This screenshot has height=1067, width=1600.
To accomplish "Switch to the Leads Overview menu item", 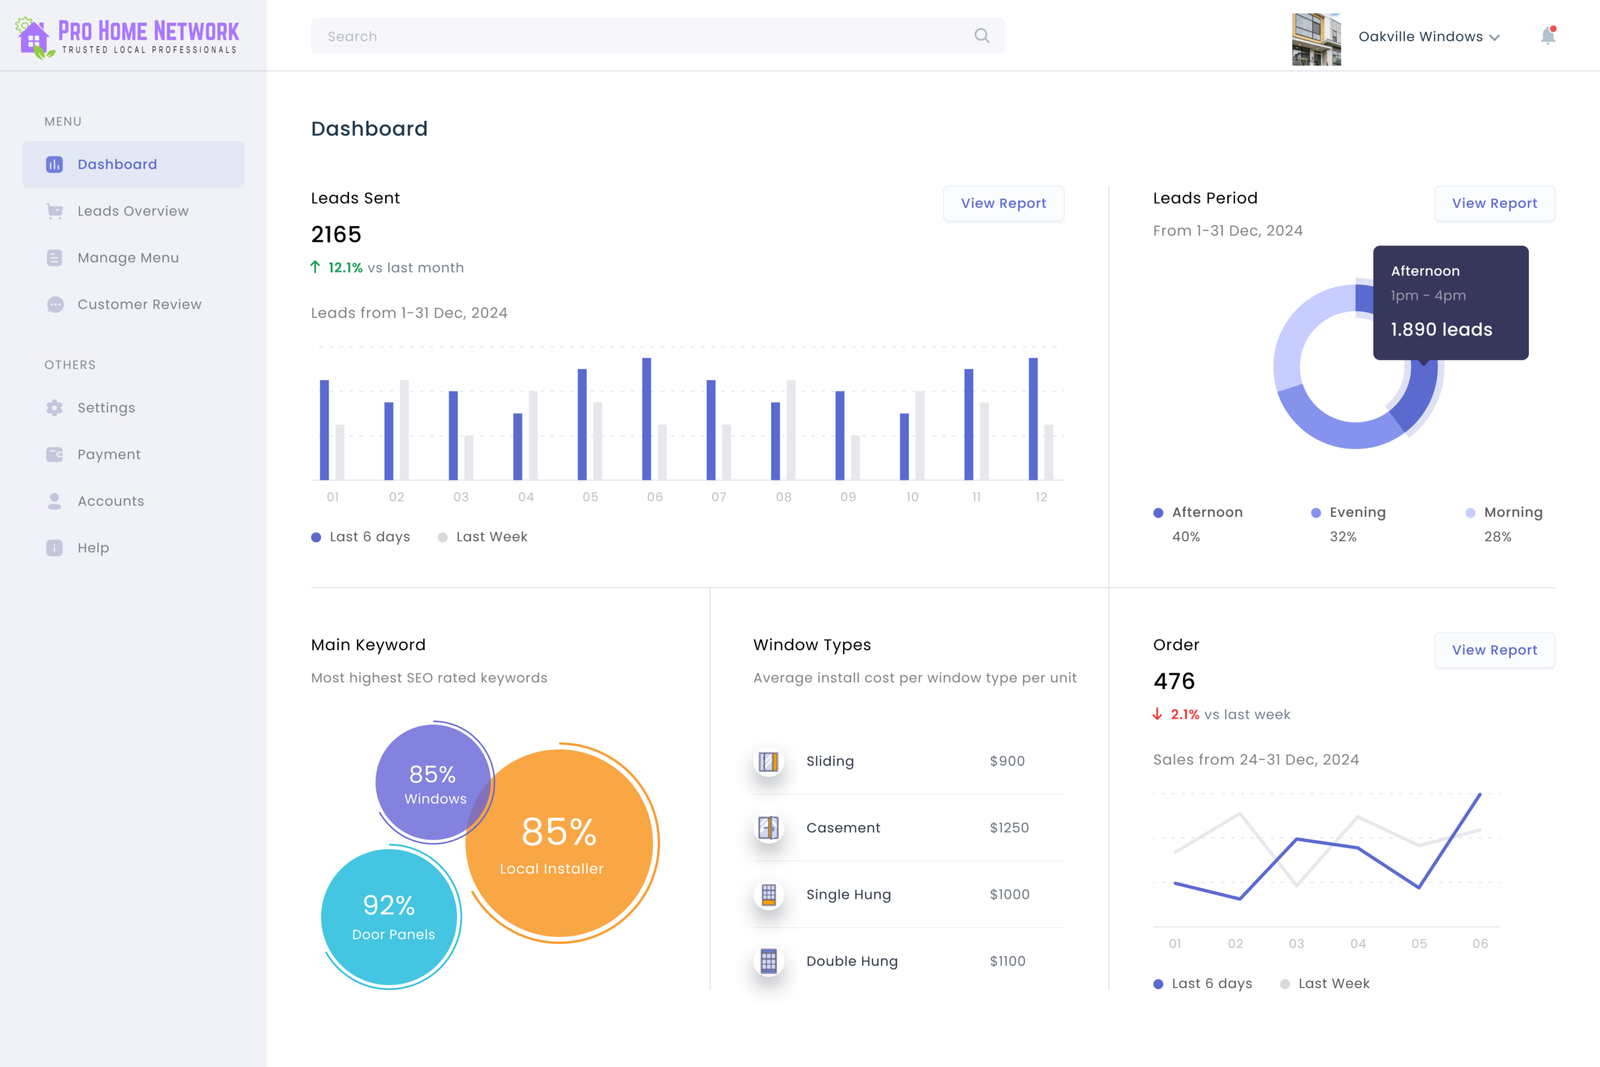I will (133, 211).
